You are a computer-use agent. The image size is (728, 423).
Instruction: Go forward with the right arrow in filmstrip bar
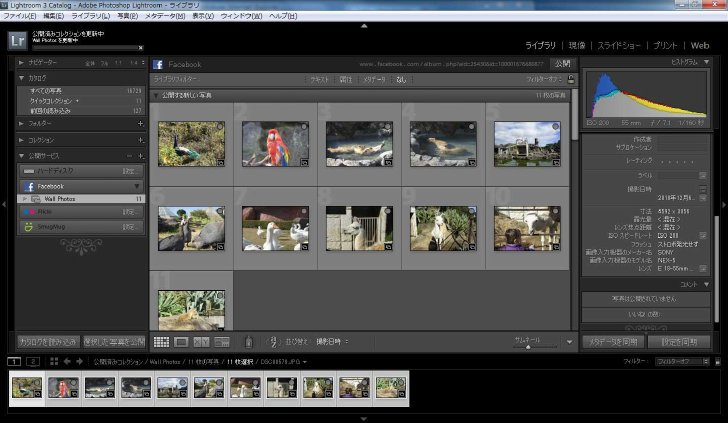pyautogui.click(x=79, y=361)
